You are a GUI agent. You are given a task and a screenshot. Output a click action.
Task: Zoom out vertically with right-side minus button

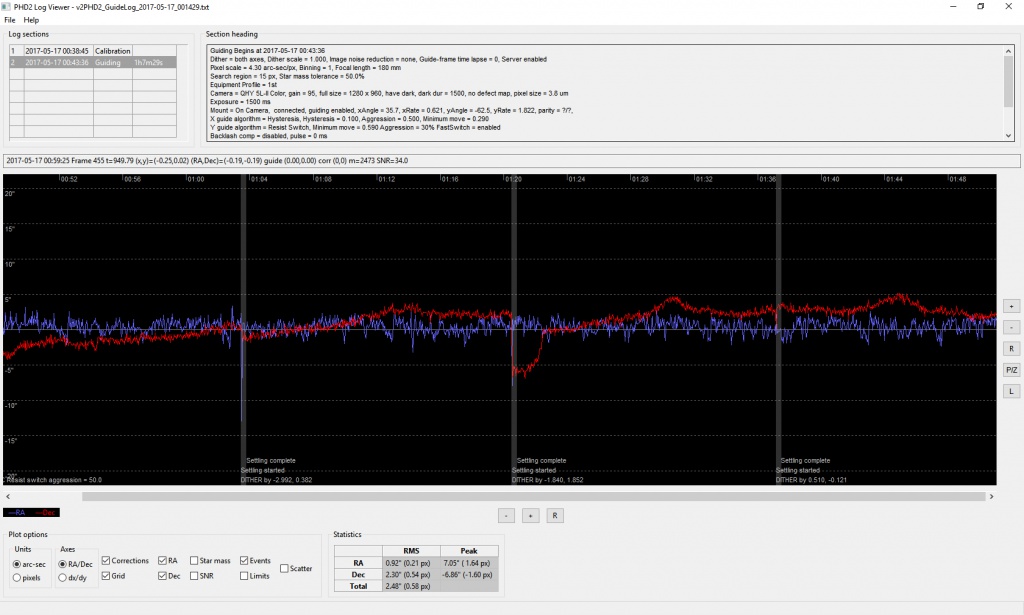coord(1012,327)
